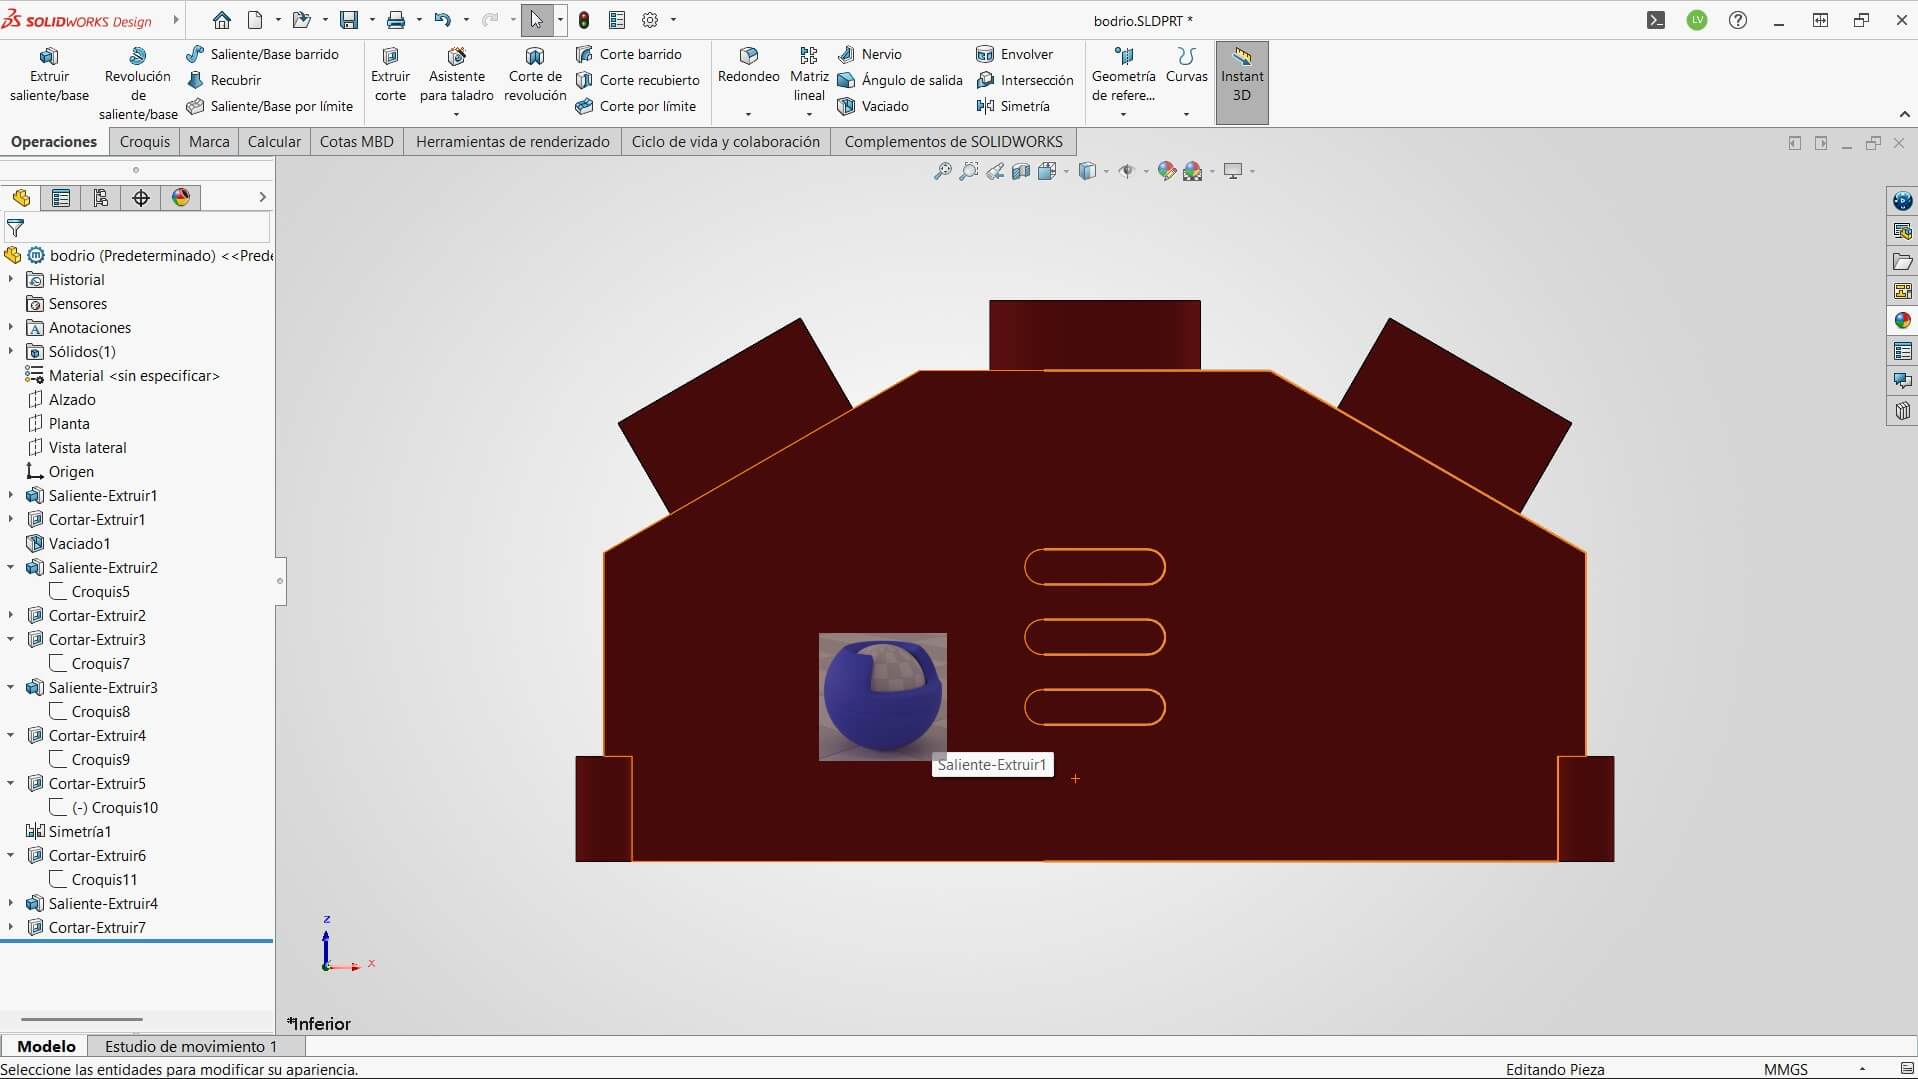
Task: Collapse the FeatureManager panel with side handle
Action: coord(280,581)
